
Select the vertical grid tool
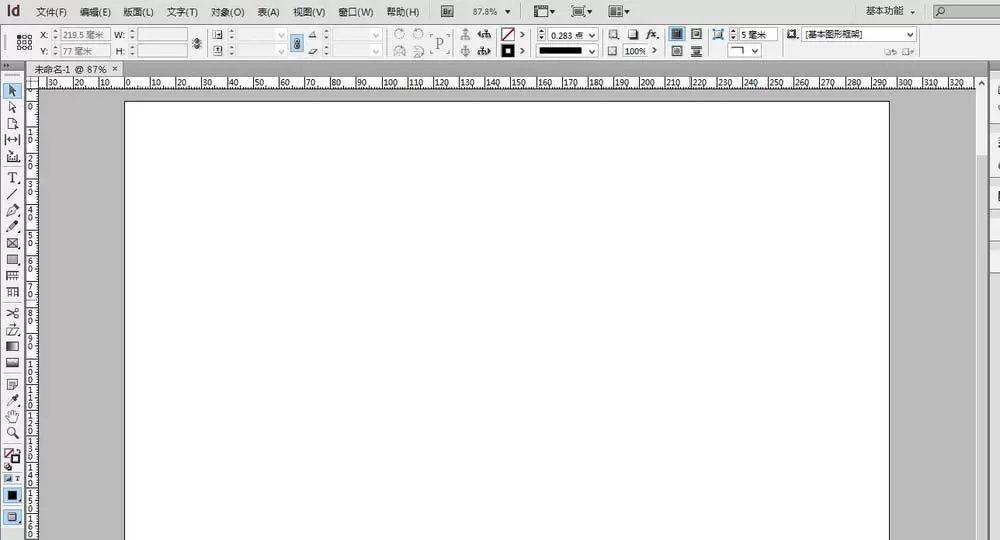pyautogui.click(x=12, y=292)
